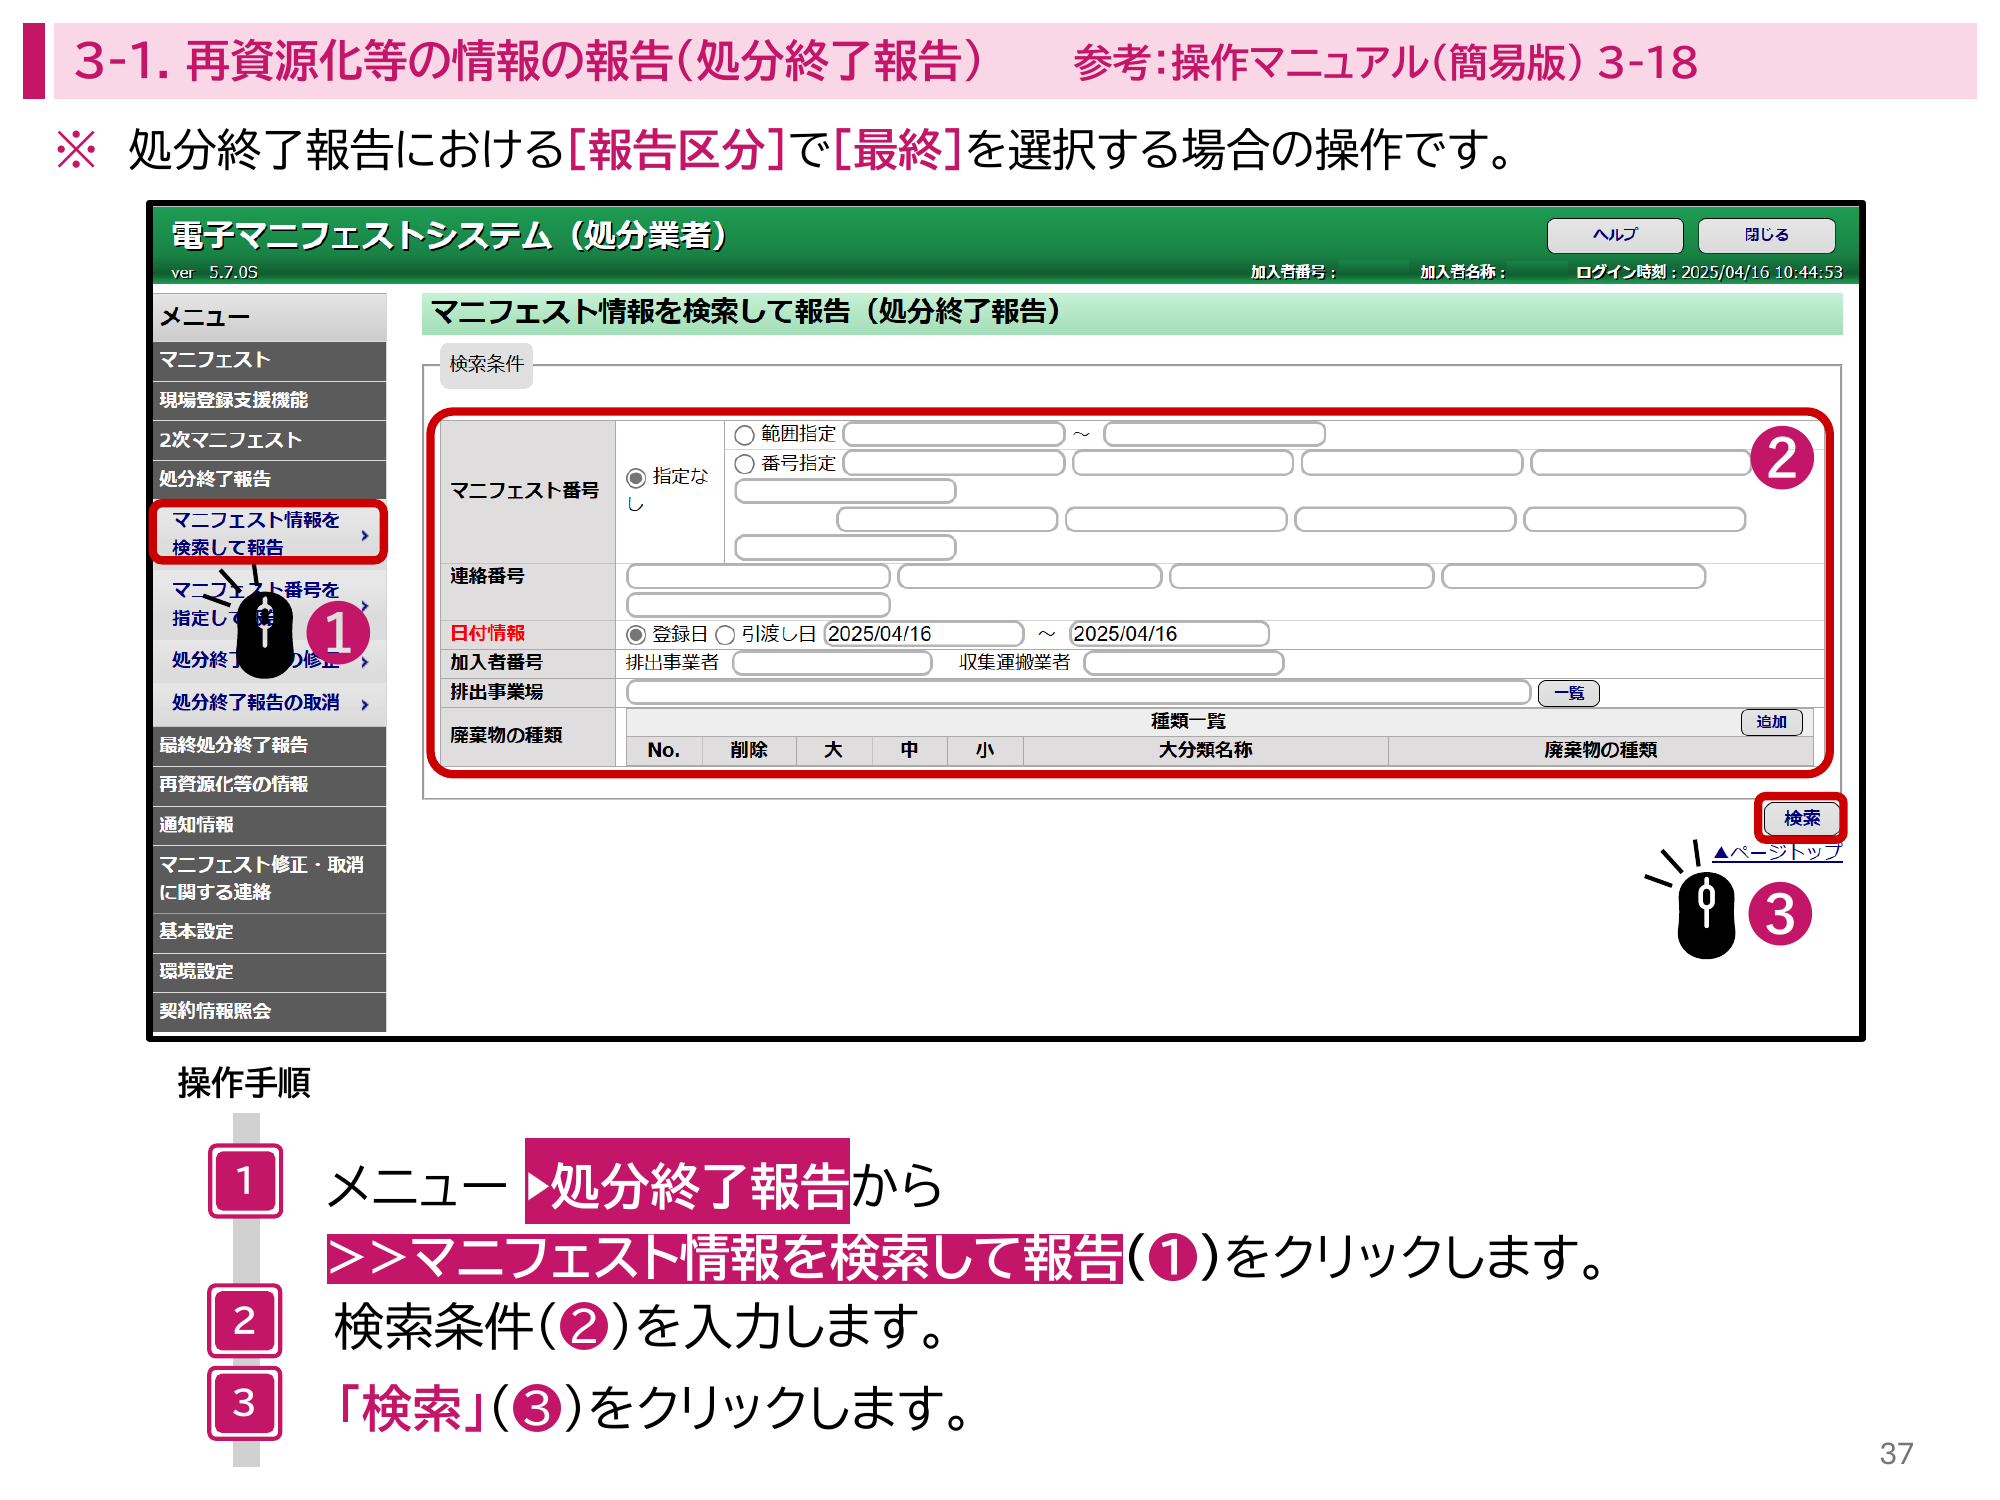Click the ヘルプ button
This screenshot has width=2000, height=1500.
tap(1615, 235)
